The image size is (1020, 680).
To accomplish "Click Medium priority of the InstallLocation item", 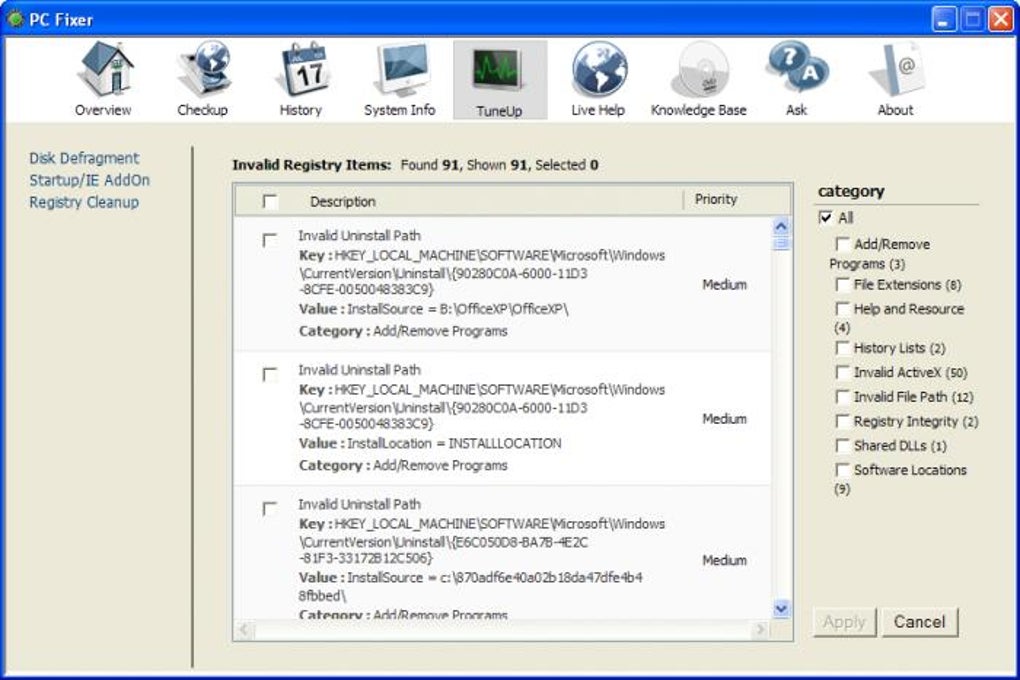I will pos(724,419).
